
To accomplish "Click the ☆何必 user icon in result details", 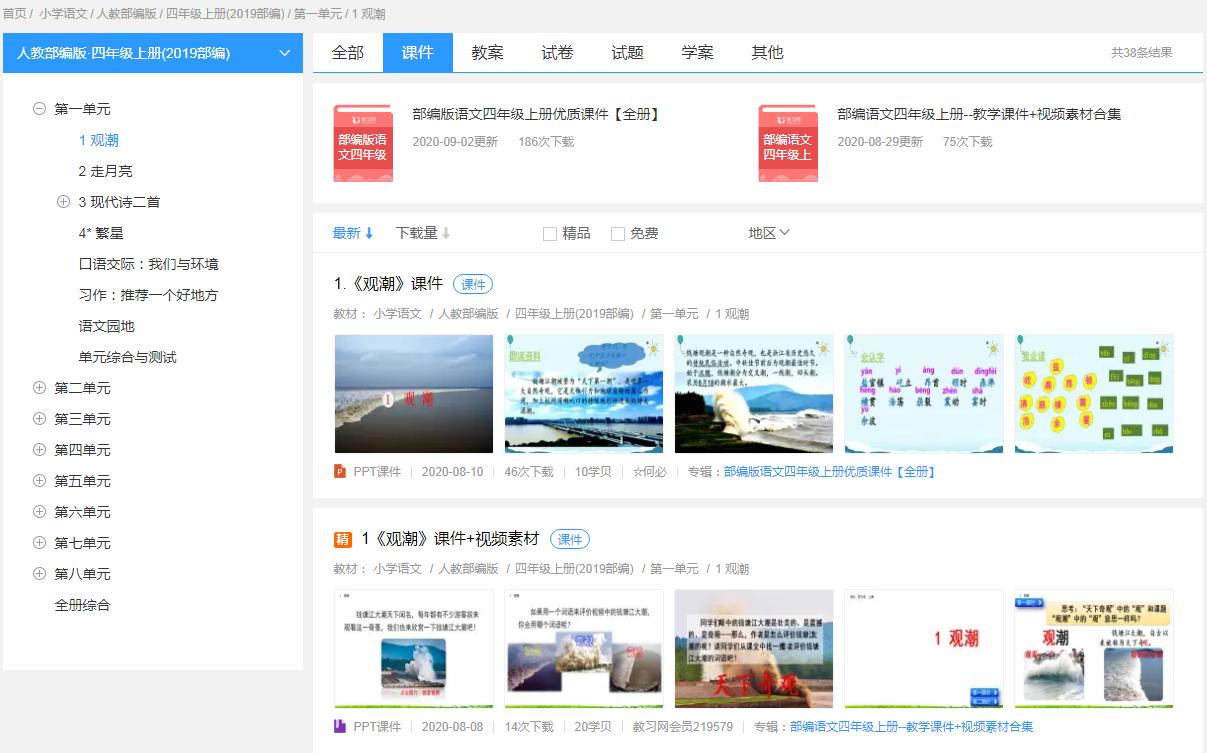I will [x=648, y=473].
